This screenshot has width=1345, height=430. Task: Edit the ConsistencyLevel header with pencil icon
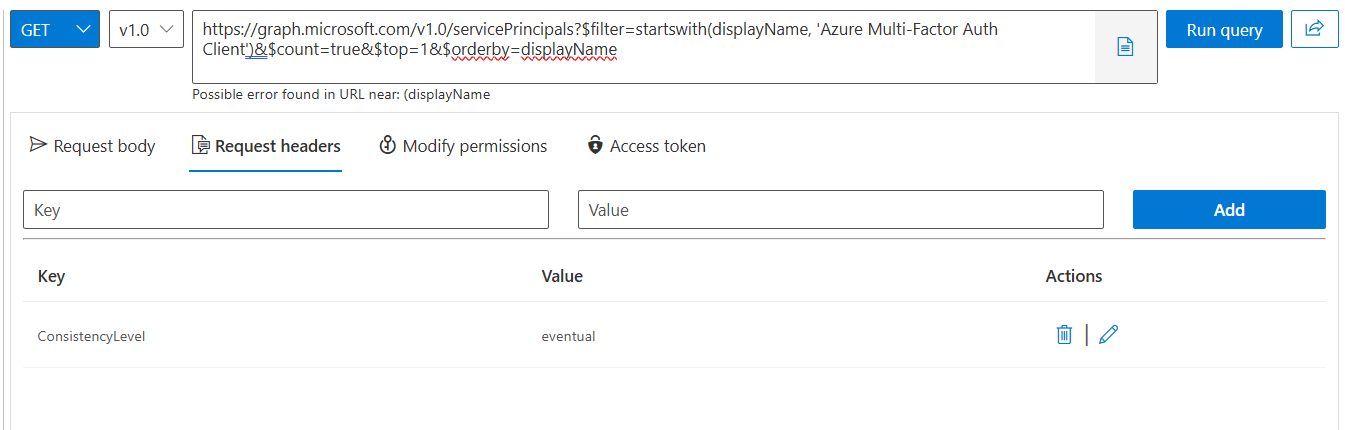pyautogui.click(x=1108, y=335)
